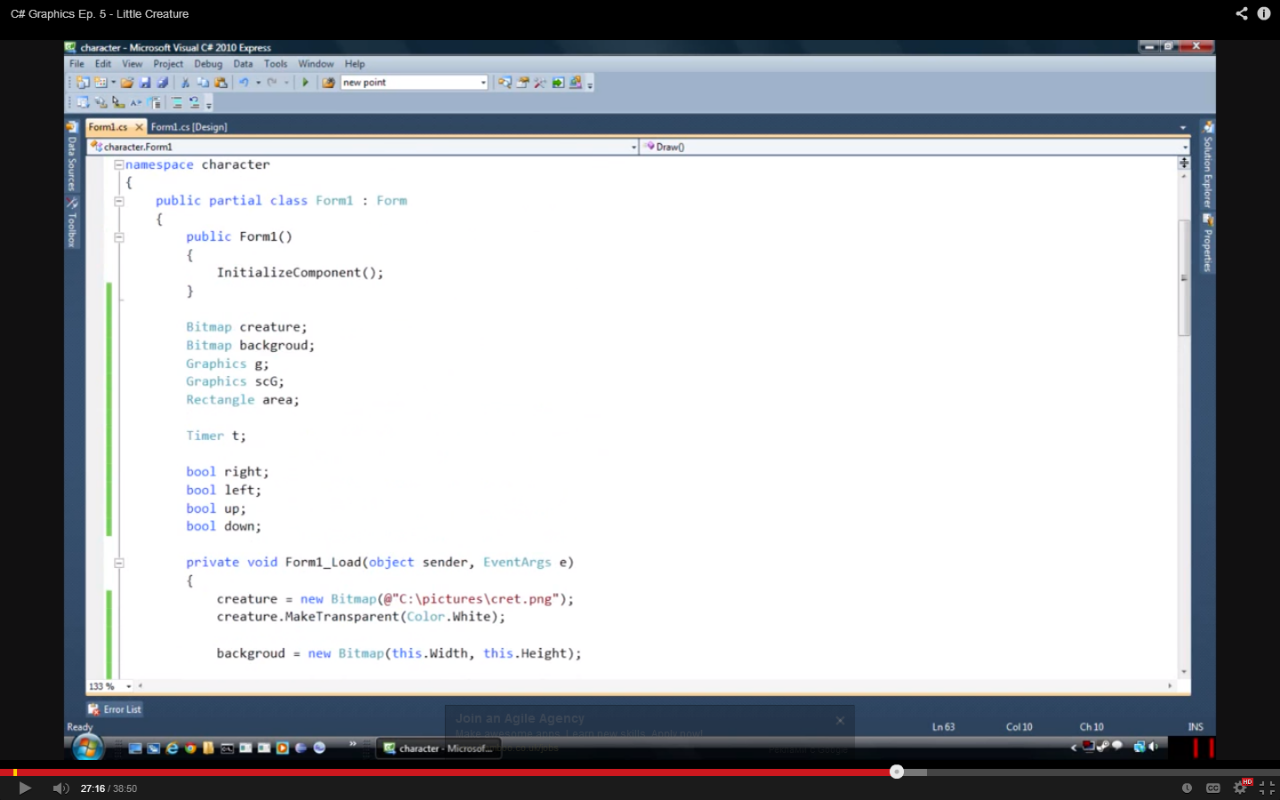Expand the Draw() members dropdown
Viewport: 1280px width, 800px height.
pyautogui.click(x=1185, y=147)
